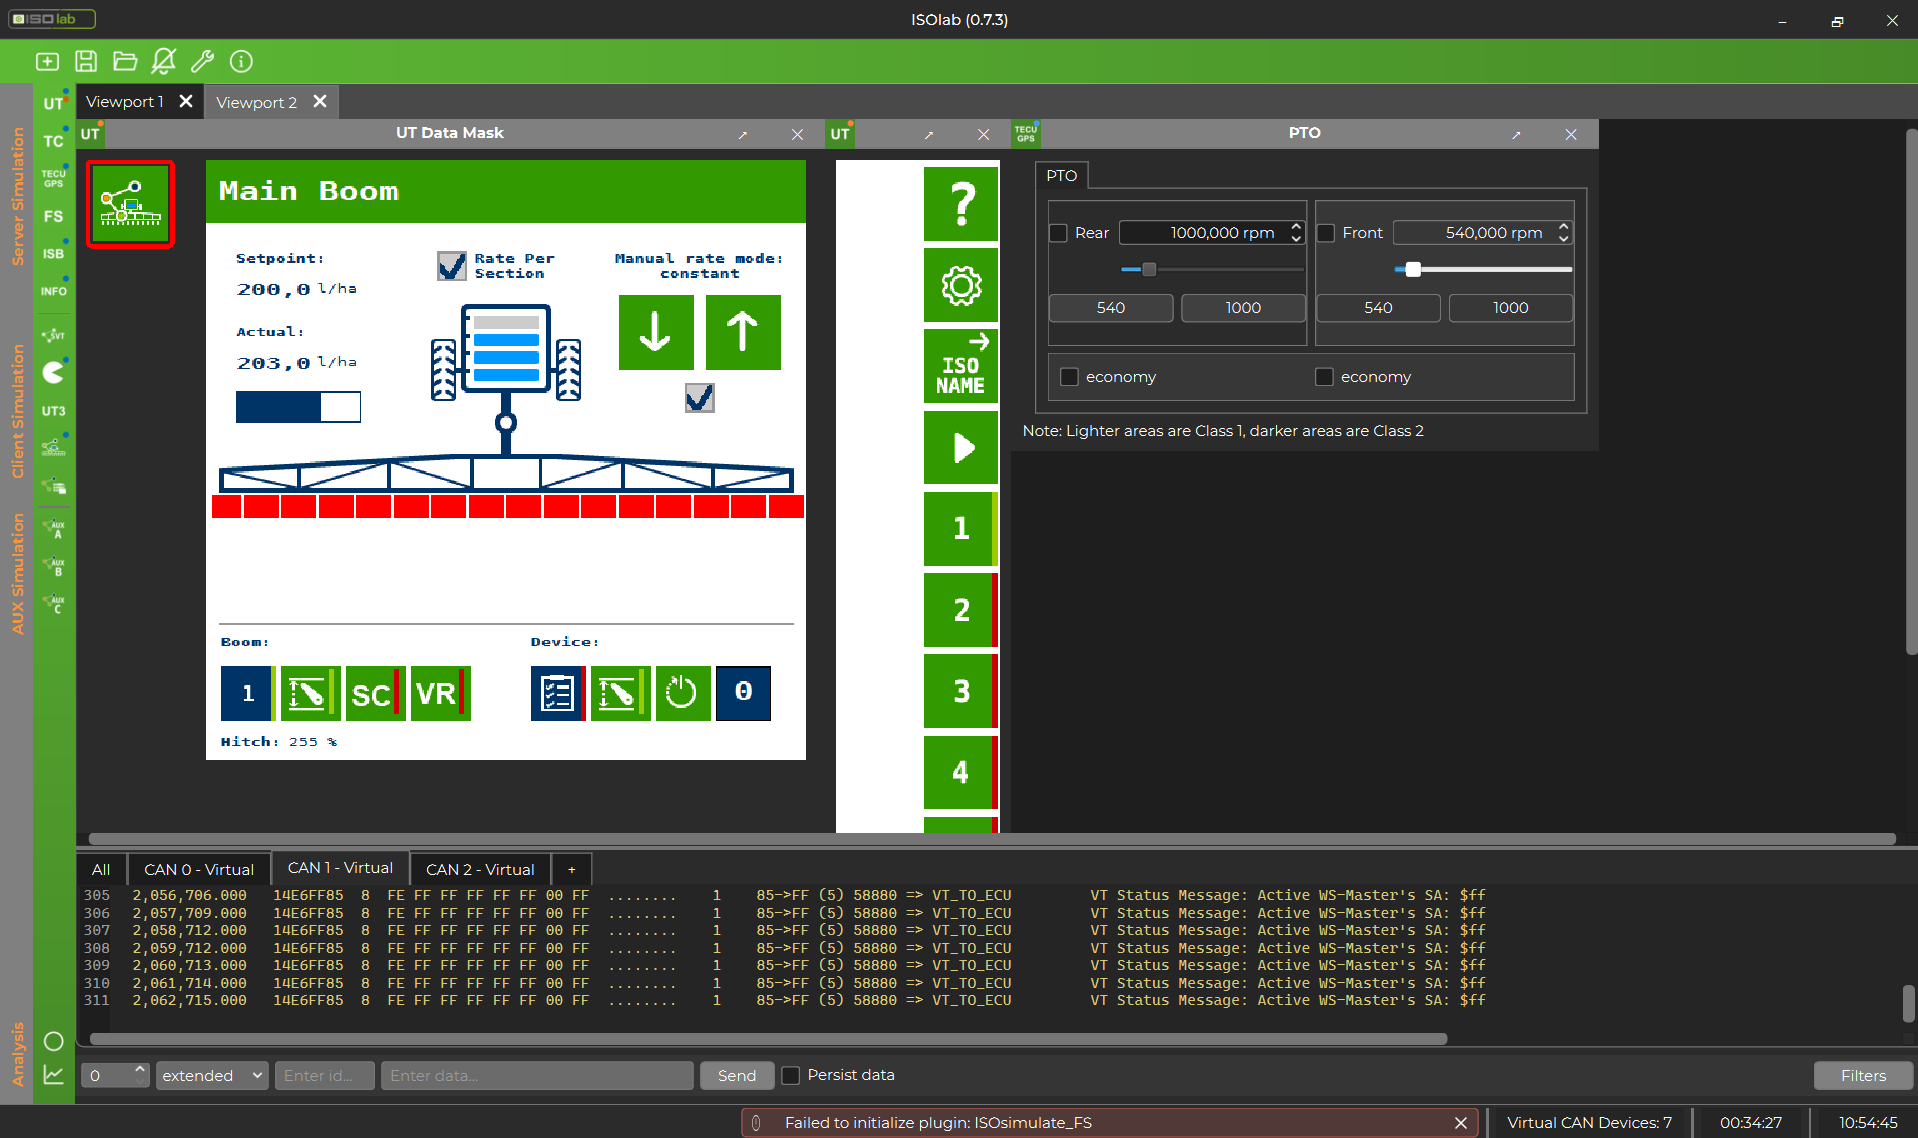
Task: Click the gear settings soft key
Action: 961,285
